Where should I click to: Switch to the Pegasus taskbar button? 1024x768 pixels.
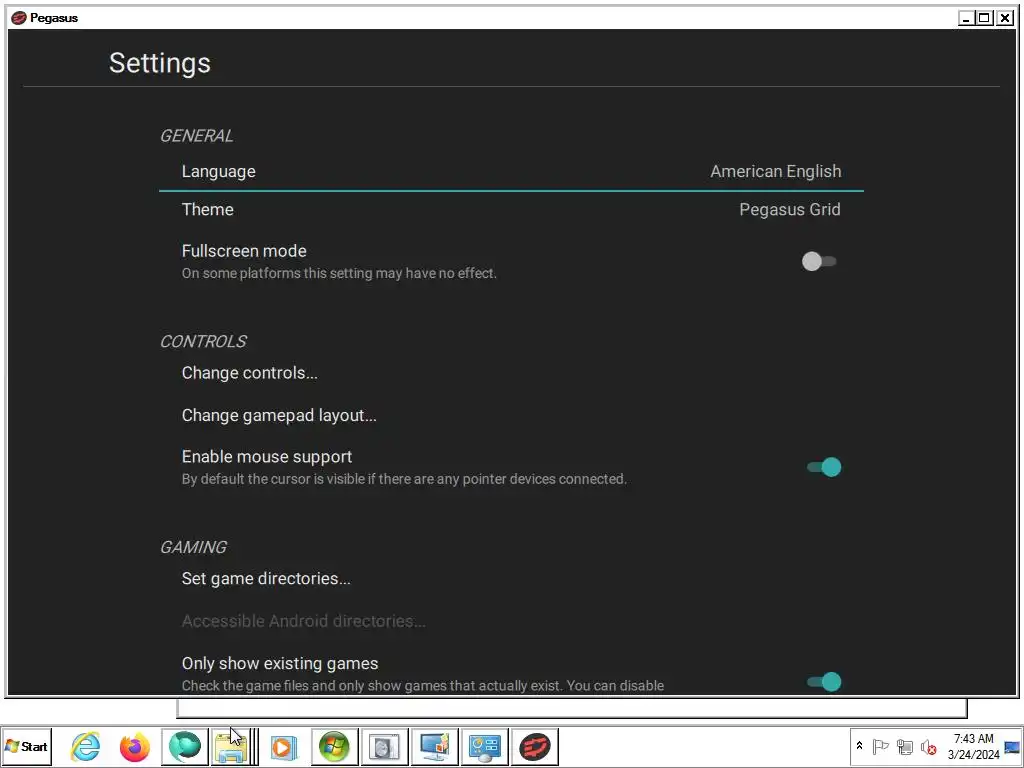point(535,746)
